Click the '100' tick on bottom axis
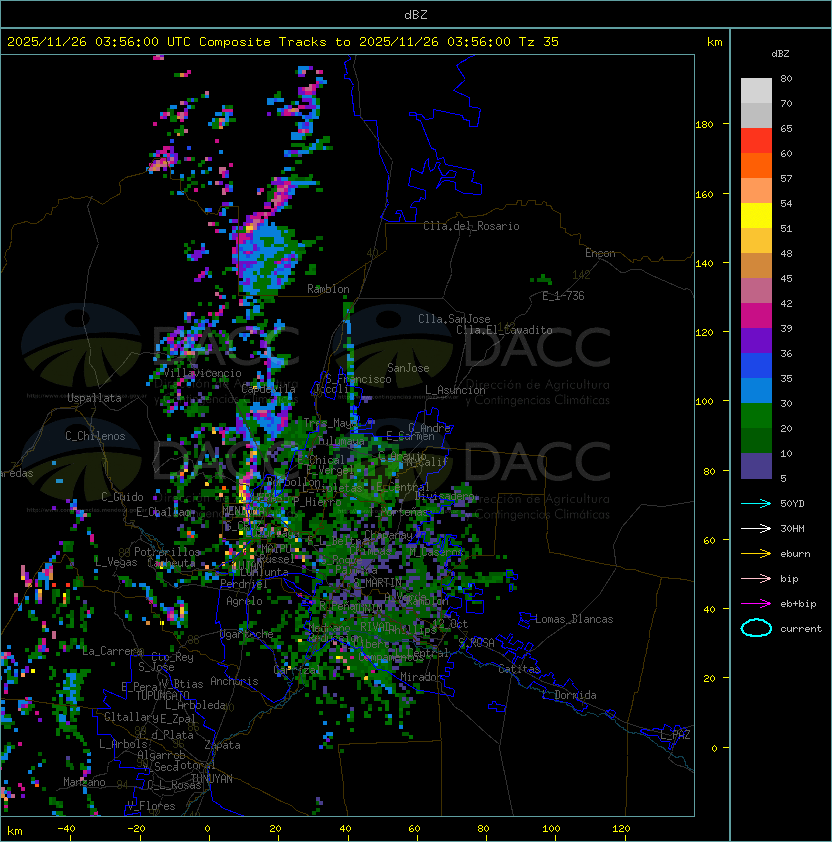This screenshot has width=832, height=842. (x=551, y=829)
